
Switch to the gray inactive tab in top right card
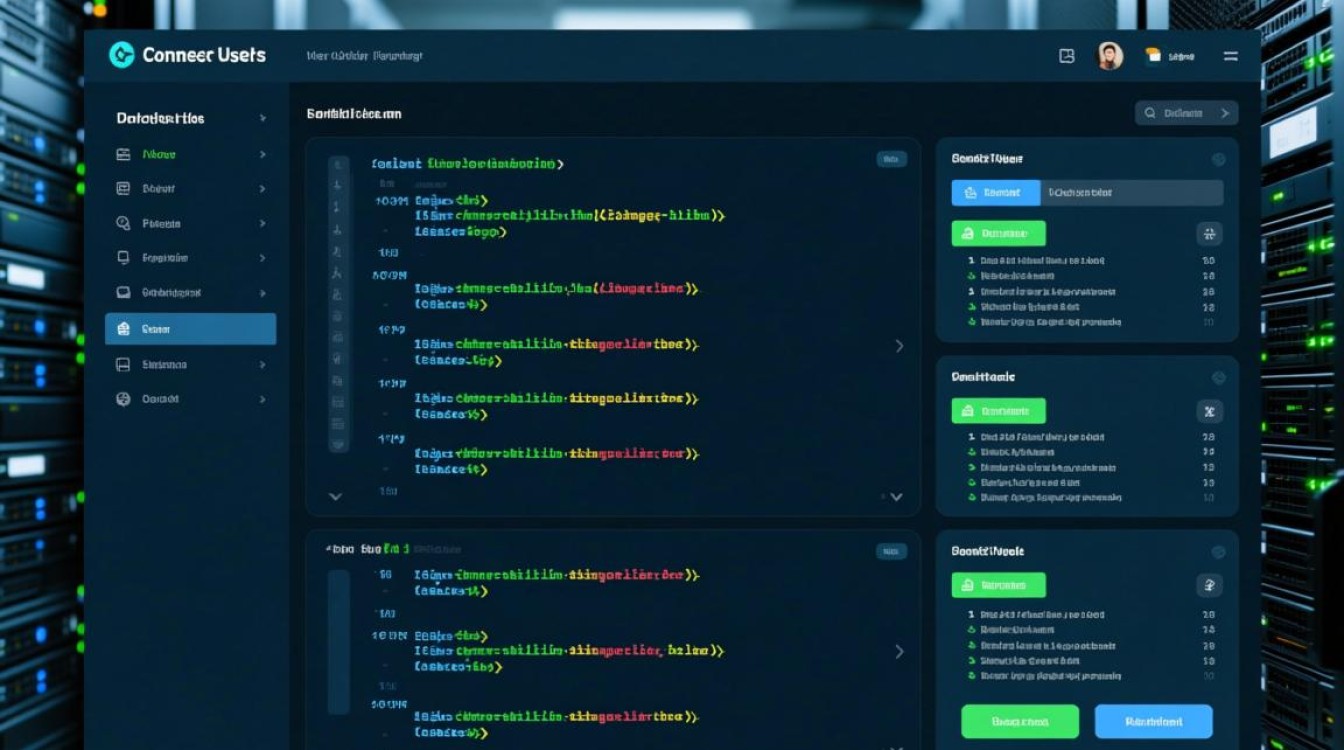click(x=1131, y=192)
